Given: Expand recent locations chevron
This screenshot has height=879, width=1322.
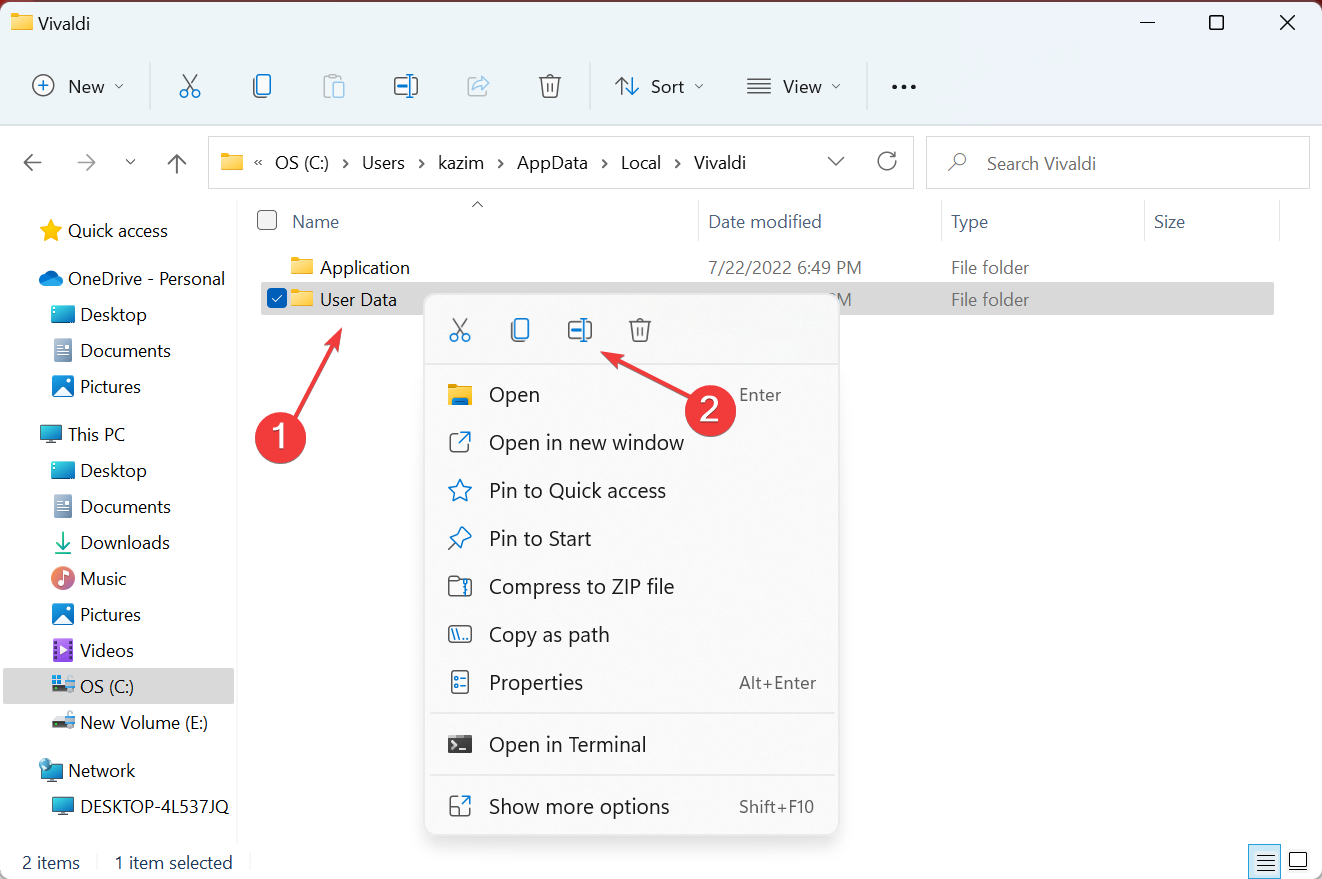Looking at the screenshot, I should pos(130,163).
